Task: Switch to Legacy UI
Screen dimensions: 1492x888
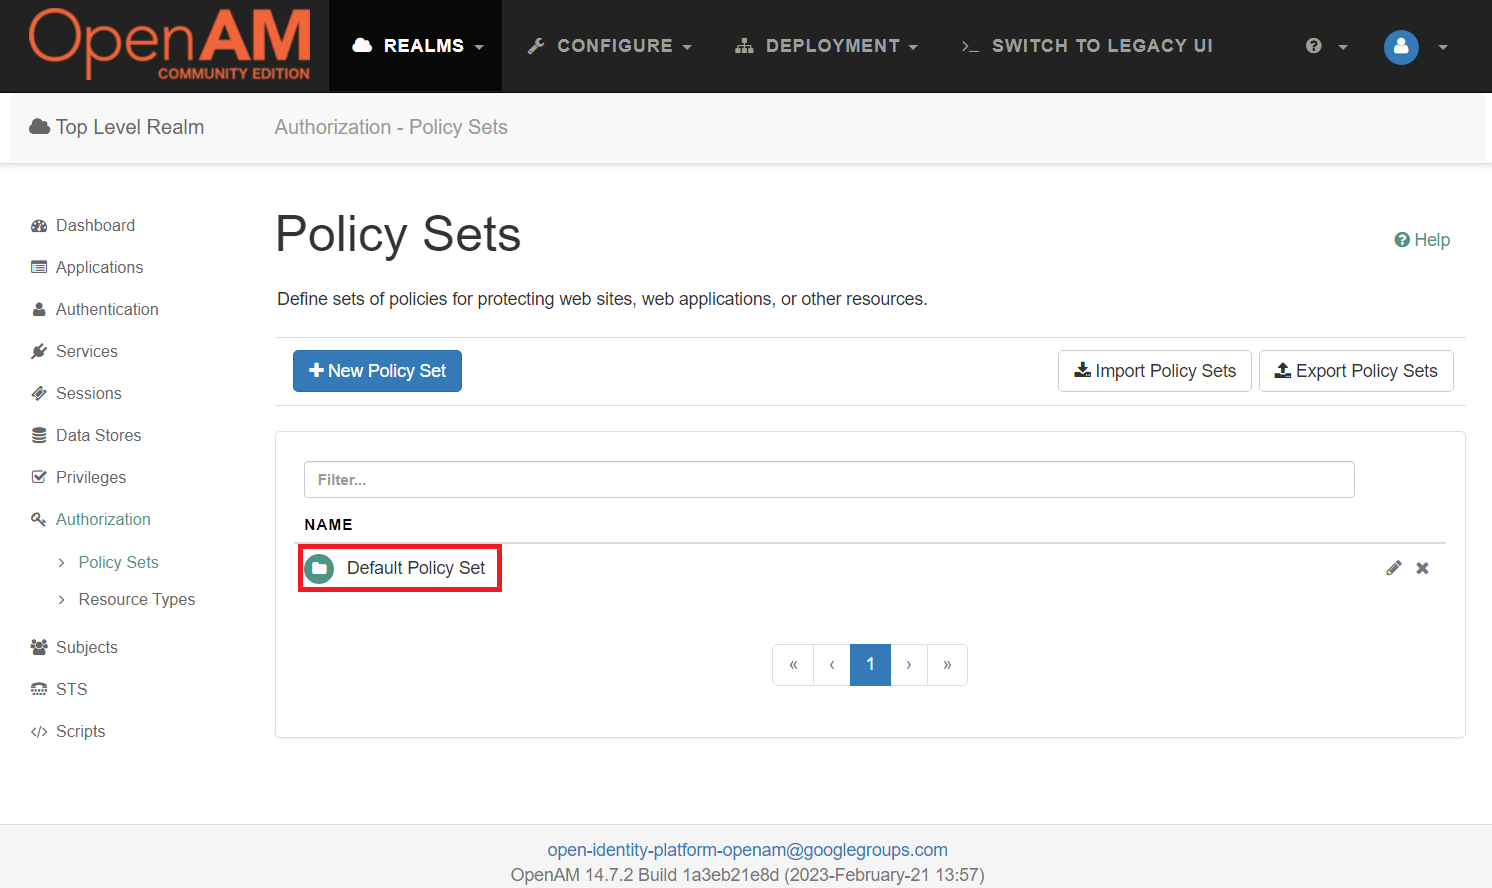Action: pyautogui.click(x=1087, y=46)
